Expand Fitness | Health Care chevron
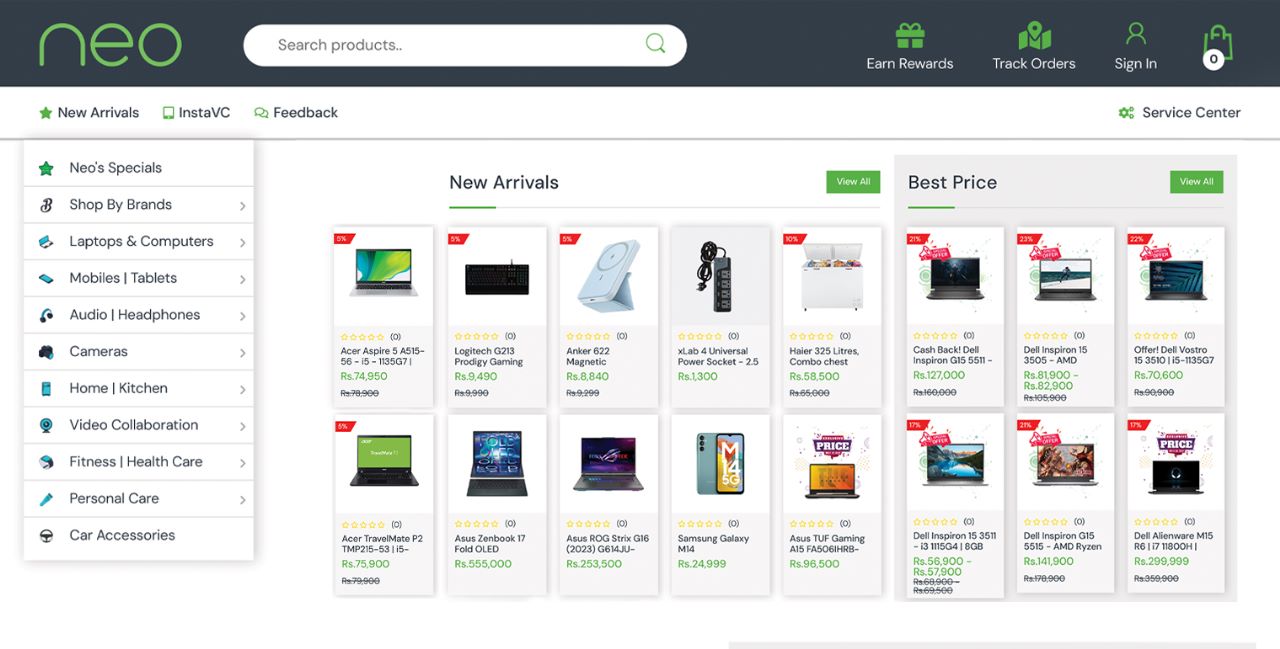The image size is (1280, 649). 242,463
